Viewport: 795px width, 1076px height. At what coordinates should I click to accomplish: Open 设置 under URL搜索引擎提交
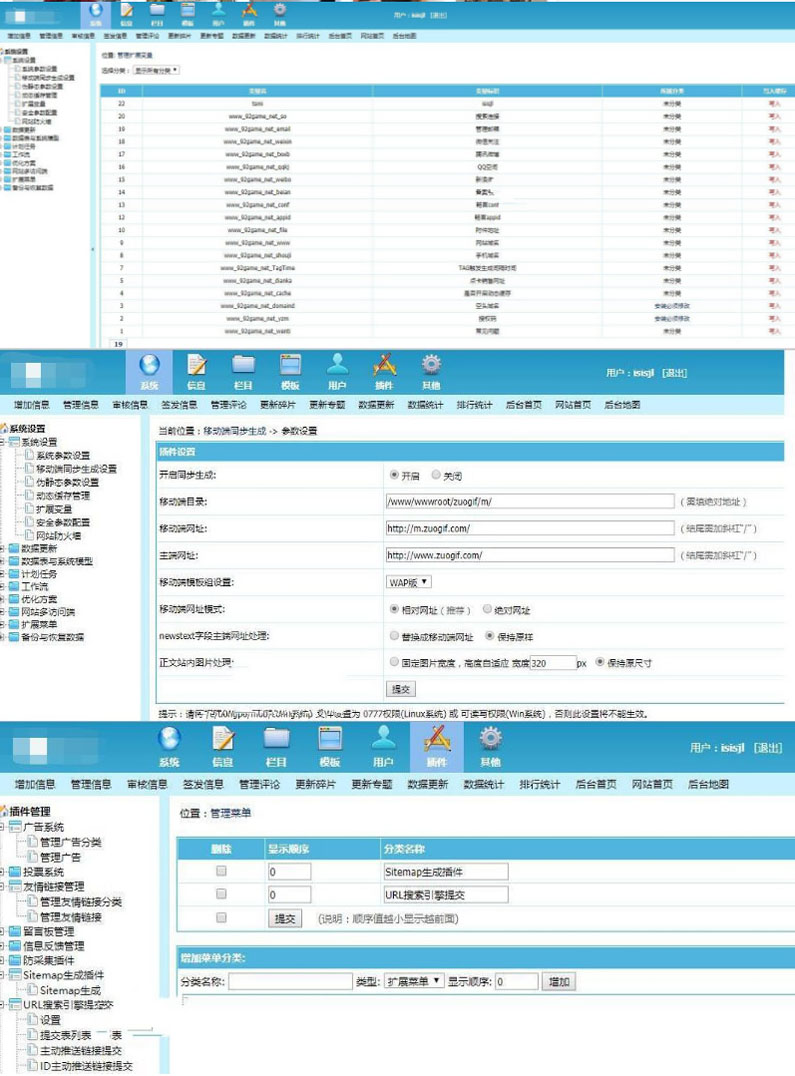(50, 1020)
